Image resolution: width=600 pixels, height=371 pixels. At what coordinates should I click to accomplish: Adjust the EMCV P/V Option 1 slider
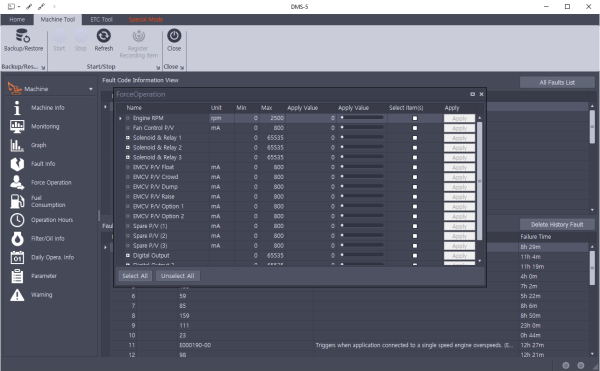[x=362, y=206]
